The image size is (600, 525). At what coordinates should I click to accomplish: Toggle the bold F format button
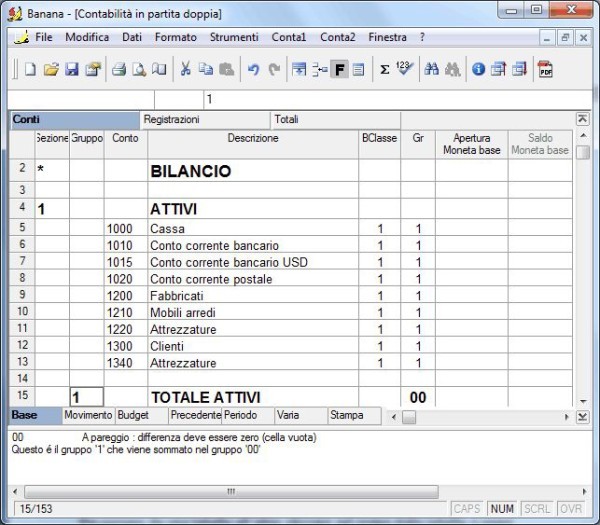339,70
